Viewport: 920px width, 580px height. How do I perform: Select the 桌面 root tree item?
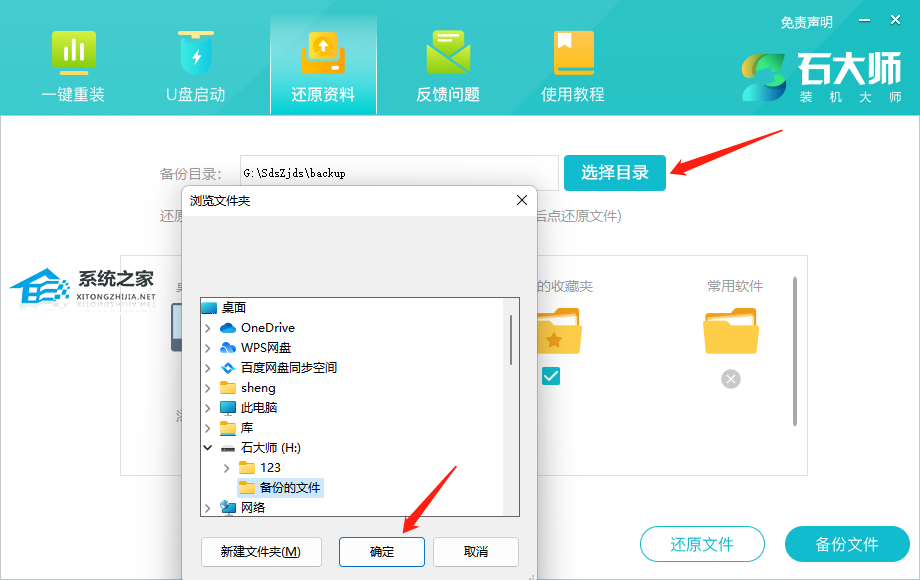point(234,307)
